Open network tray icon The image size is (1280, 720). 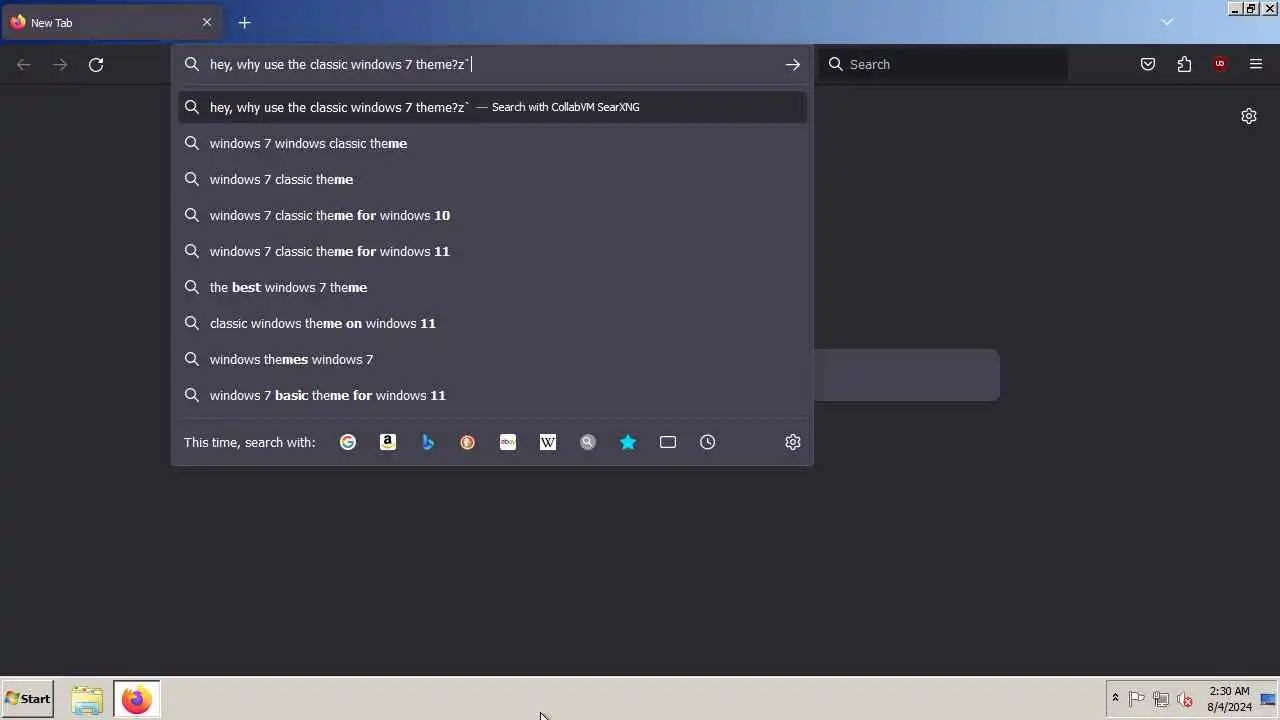coord(1161,699)
